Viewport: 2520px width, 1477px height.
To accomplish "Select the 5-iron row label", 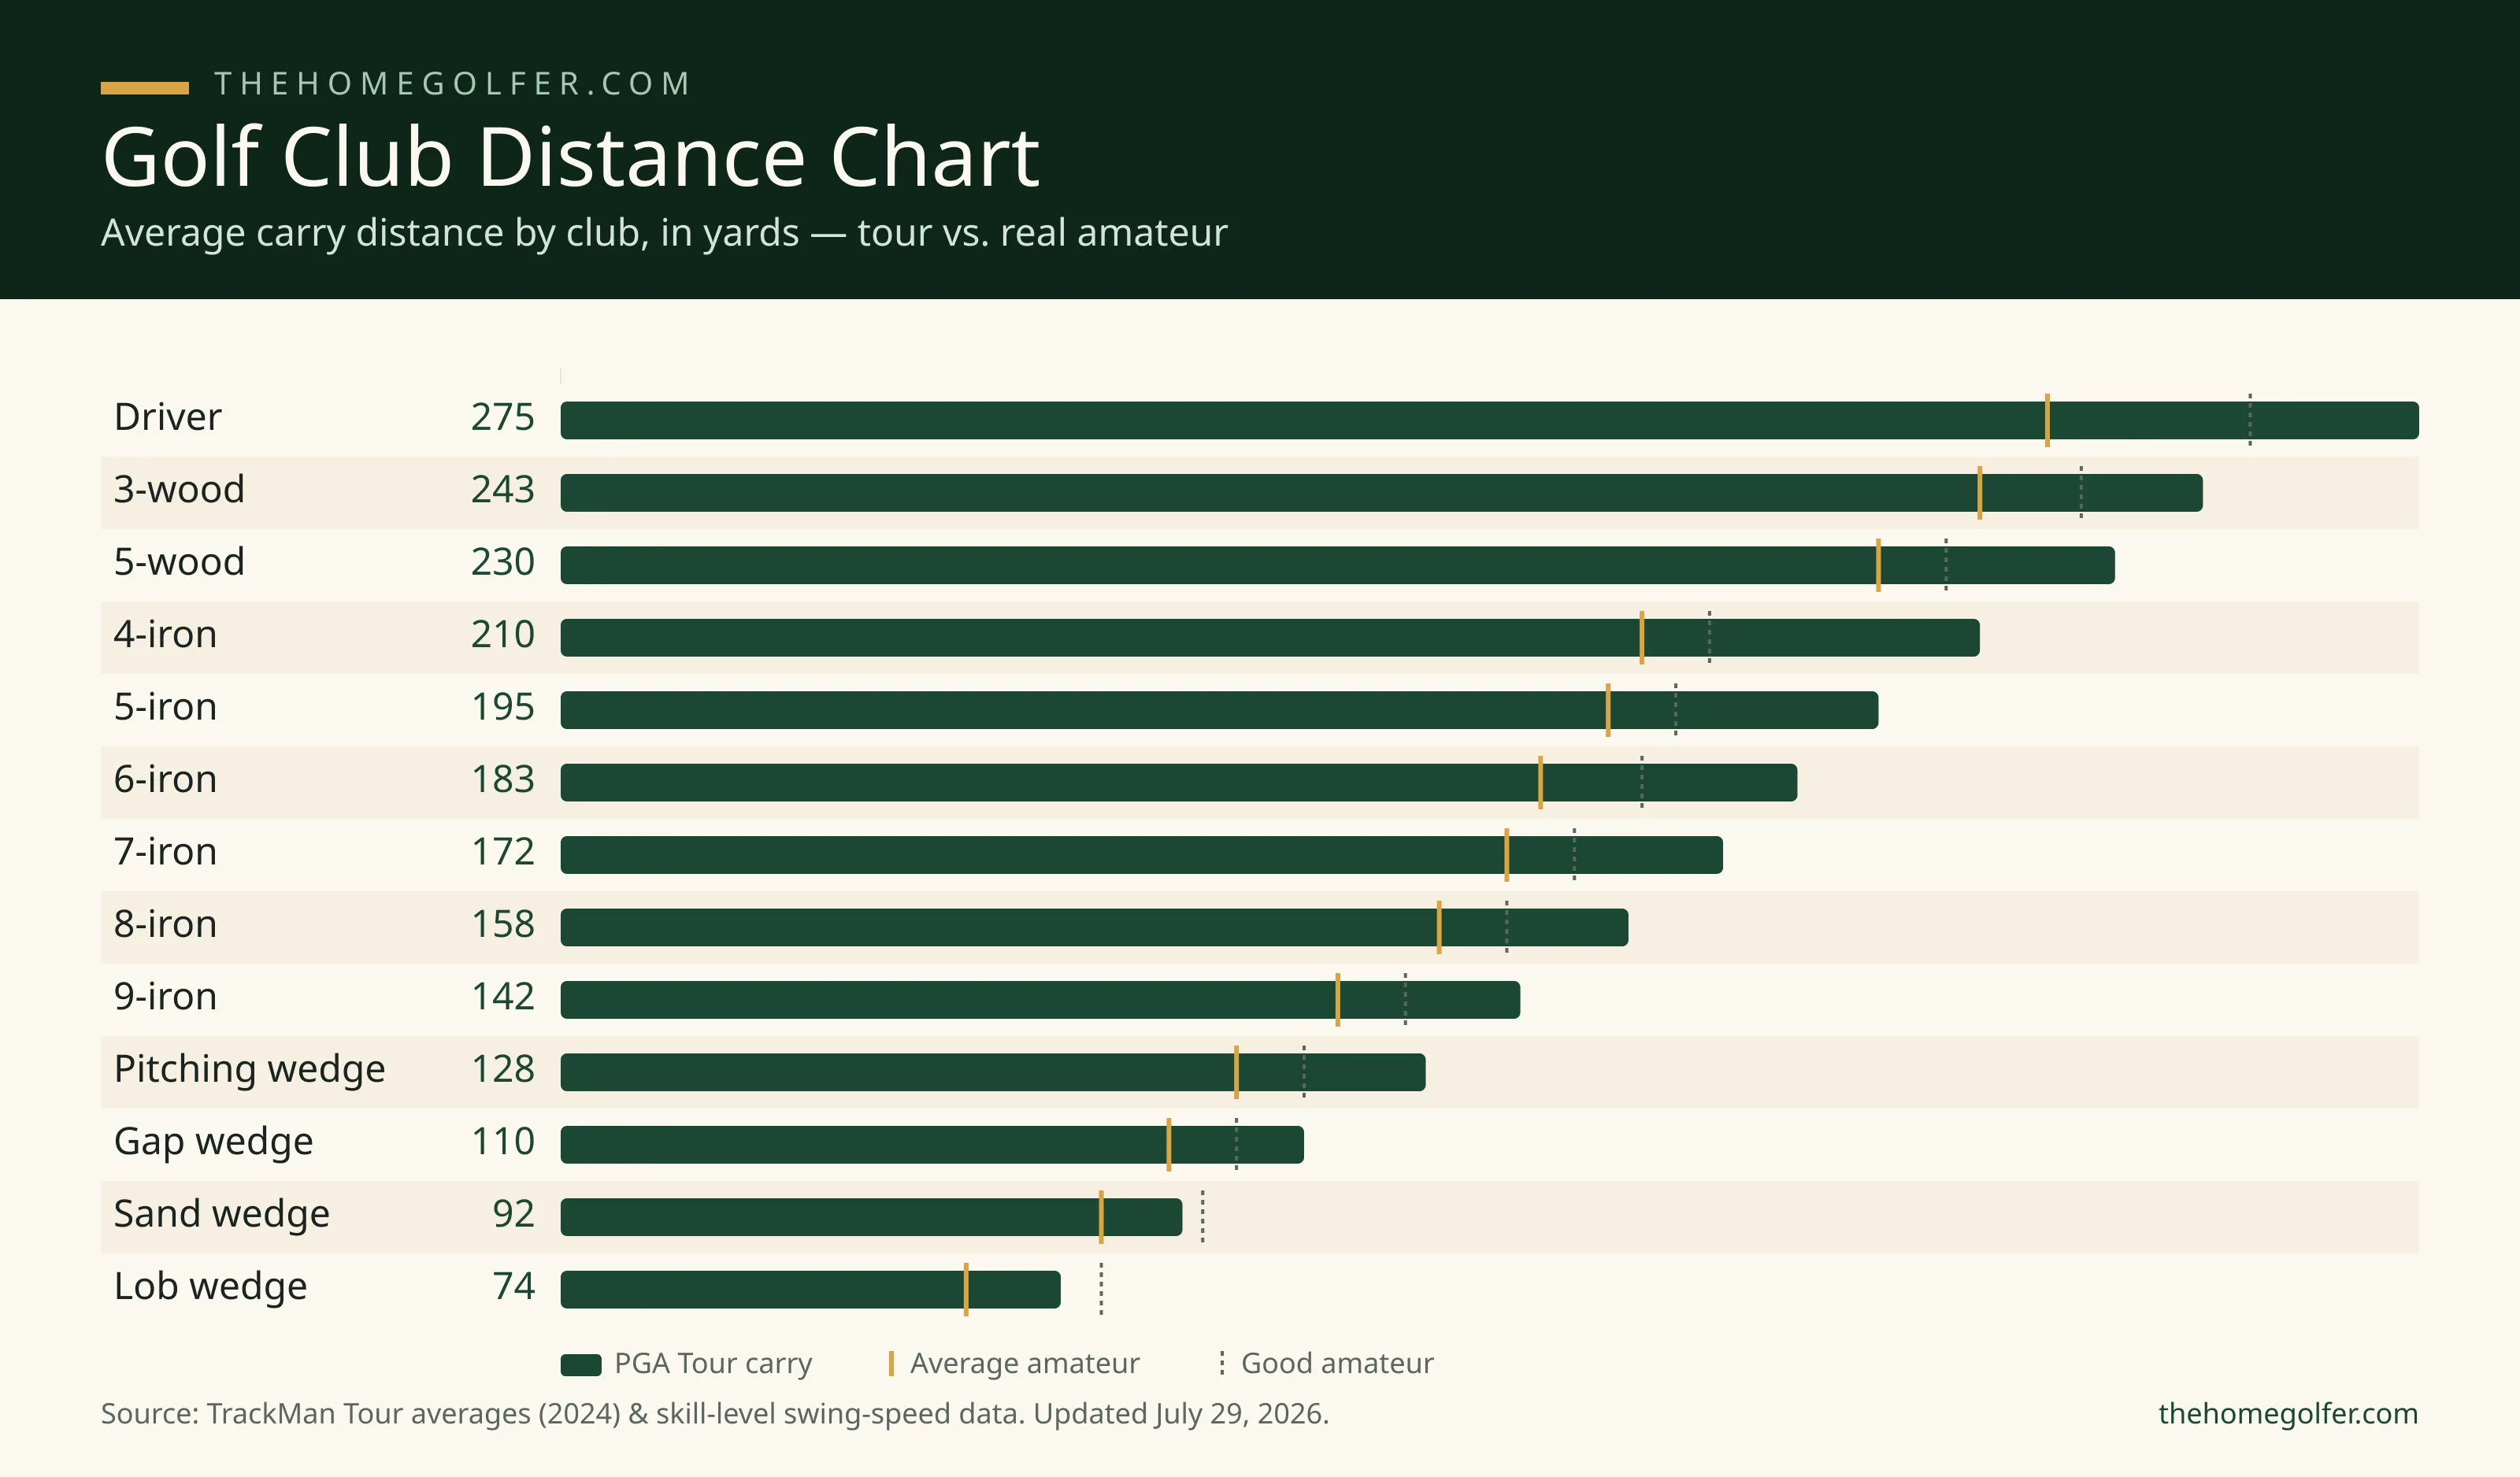I will (165, 707).
